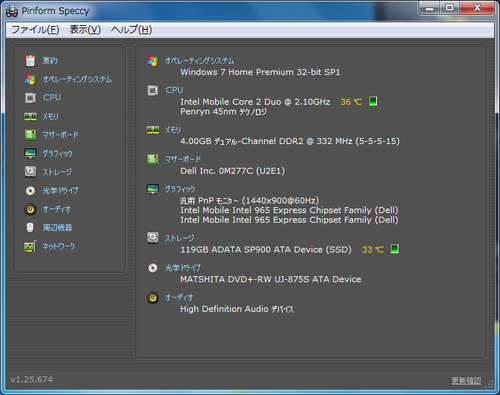Click the audio speaker icon in main panel
The height and width of the screenshot is (395, 500).
pos(153,297)
